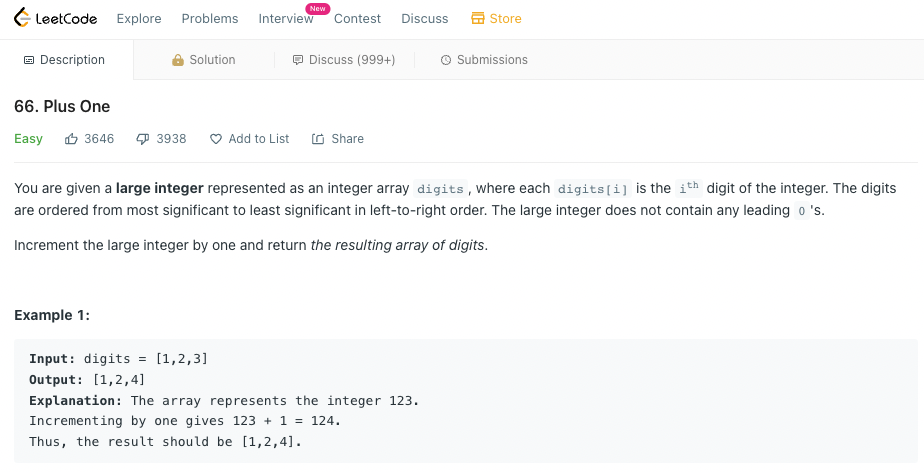Click the LeetCode logo

[55, 18]
